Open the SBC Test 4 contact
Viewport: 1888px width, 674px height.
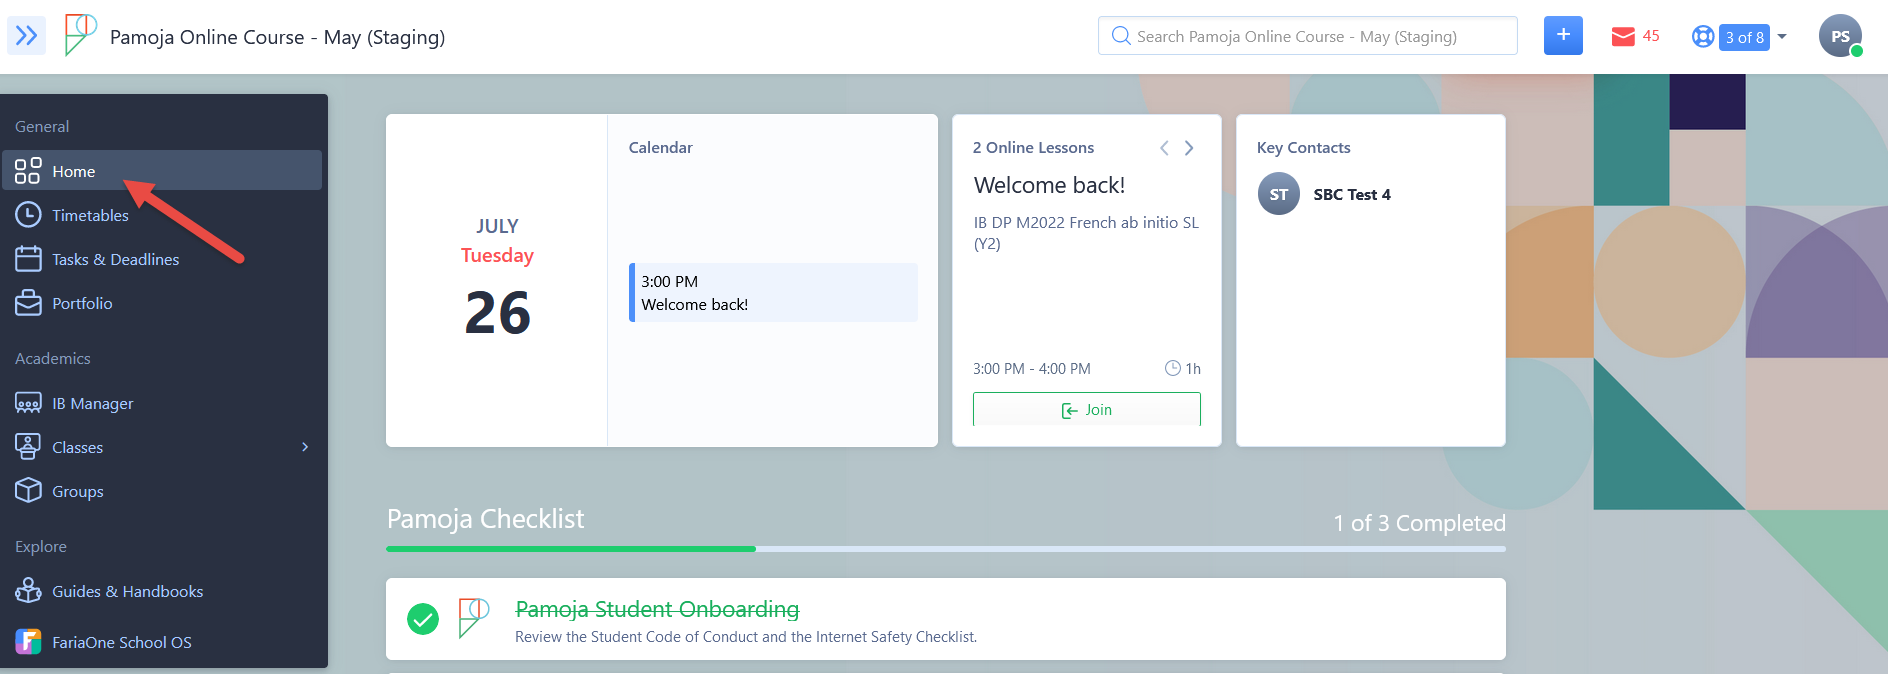click(1352, 194)
